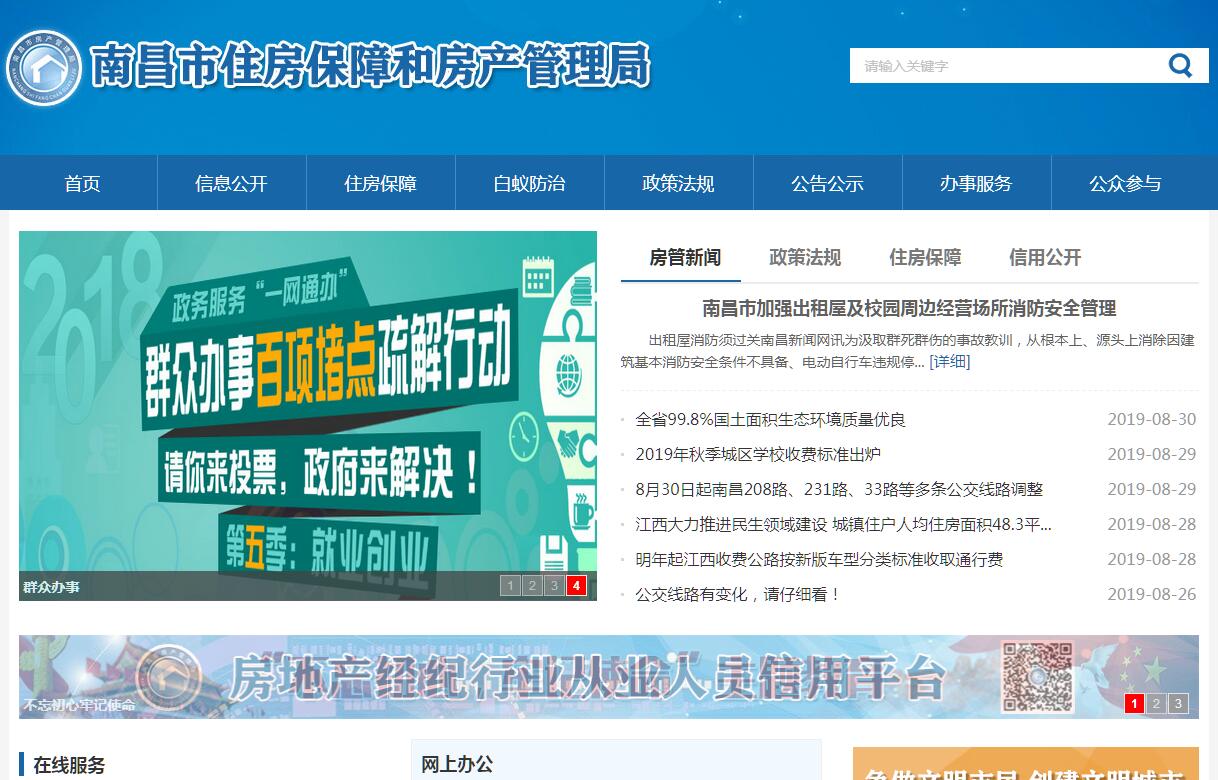Click the QR code on credit platform banner
The width and height of the screenshot is (1218, 780).
(1037, 676)
